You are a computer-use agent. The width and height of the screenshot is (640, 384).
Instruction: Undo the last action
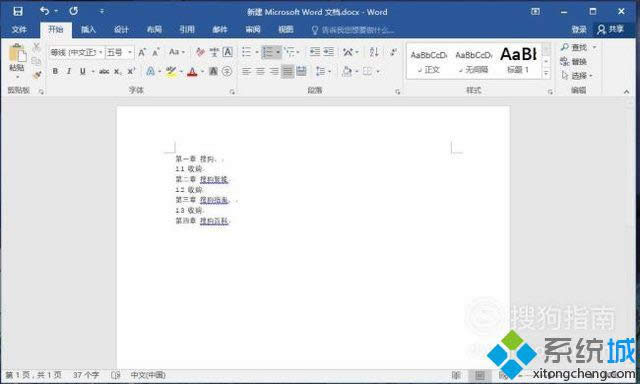click(44, 11)
